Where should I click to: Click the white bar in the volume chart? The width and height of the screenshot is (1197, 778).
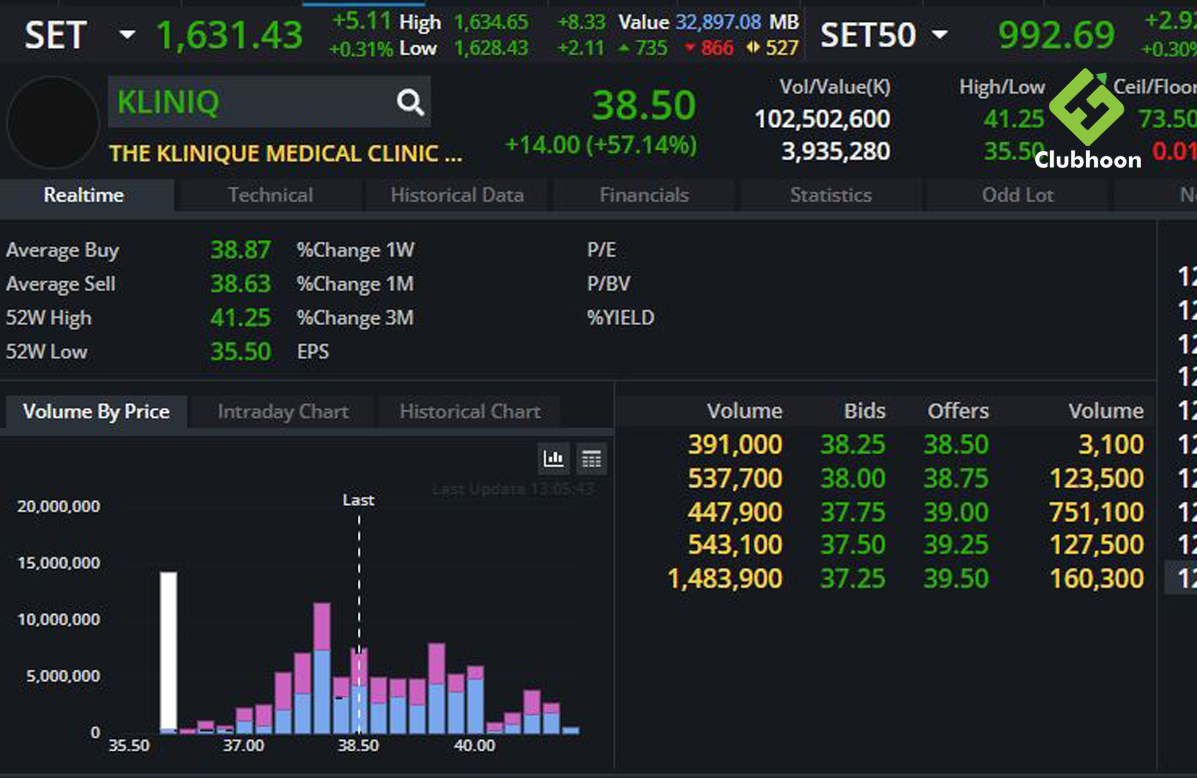169,652
